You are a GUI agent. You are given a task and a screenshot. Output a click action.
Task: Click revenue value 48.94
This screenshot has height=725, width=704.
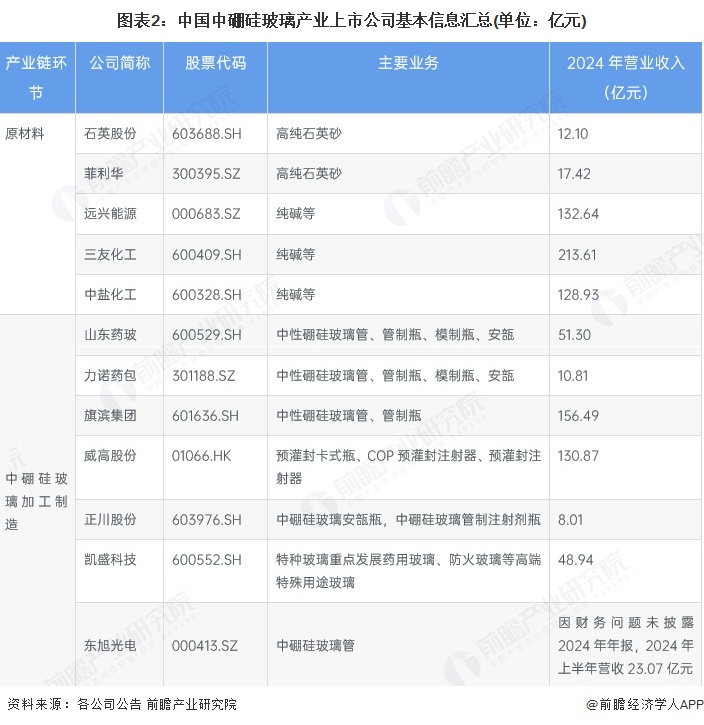[575, 560]
